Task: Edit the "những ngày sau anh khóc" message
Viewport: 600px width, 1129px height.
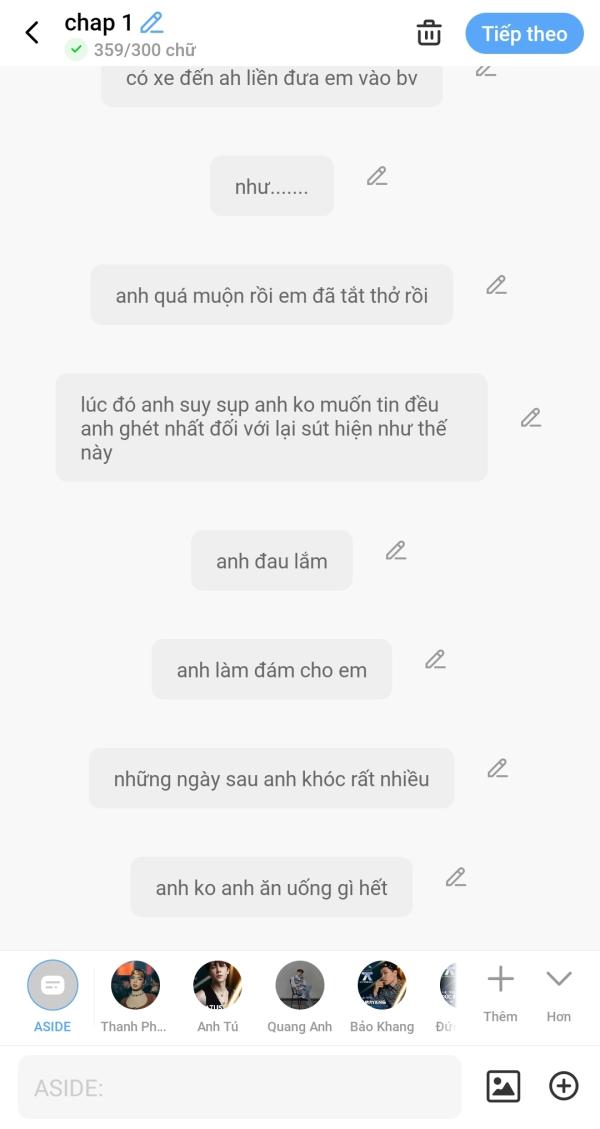Action: (x=498, y=769)
